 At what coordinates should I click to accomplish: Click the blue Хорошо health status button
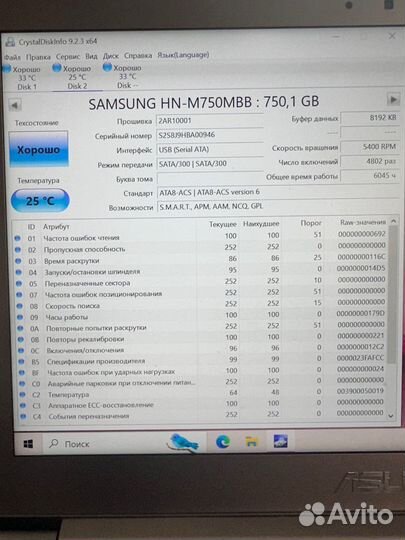click(x=39, y=149)
